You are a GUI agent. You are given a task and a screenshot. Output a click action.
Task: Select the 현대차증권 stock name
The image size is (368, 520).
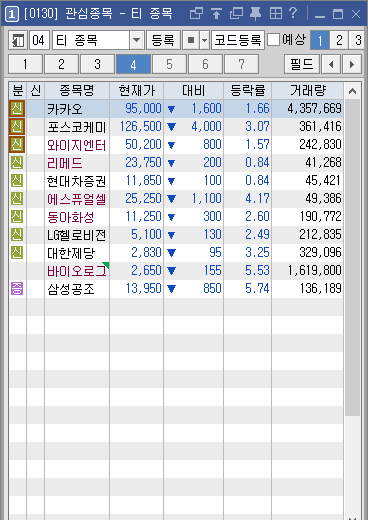point(76,181)
